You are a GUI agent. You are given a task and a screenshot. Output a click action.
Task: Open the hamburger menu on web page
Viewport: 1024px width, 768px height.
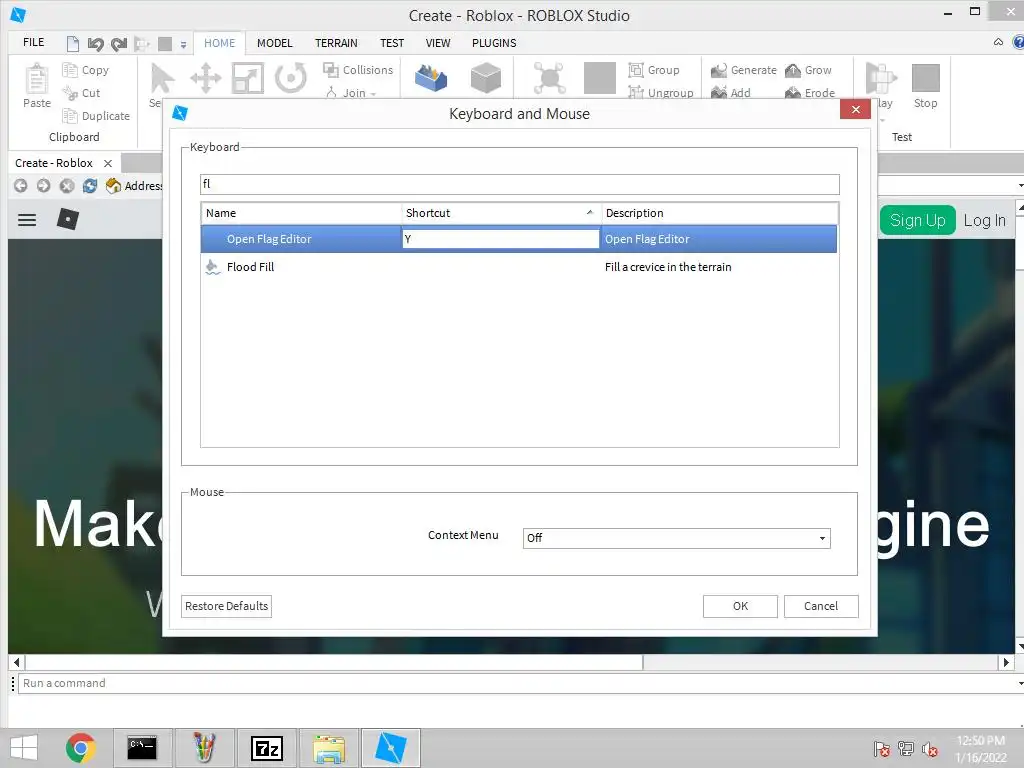tap(27, 220)
